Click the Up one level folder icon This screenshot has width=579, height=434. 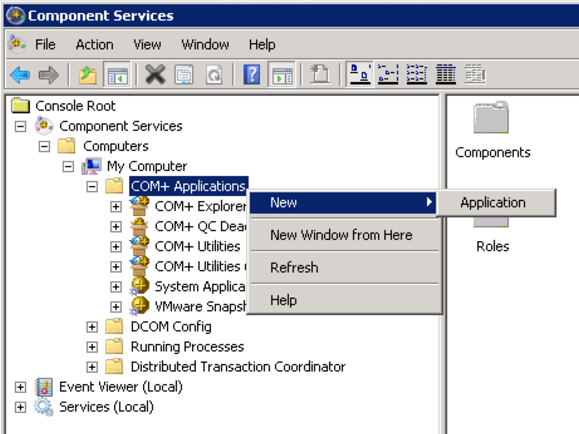88,75
